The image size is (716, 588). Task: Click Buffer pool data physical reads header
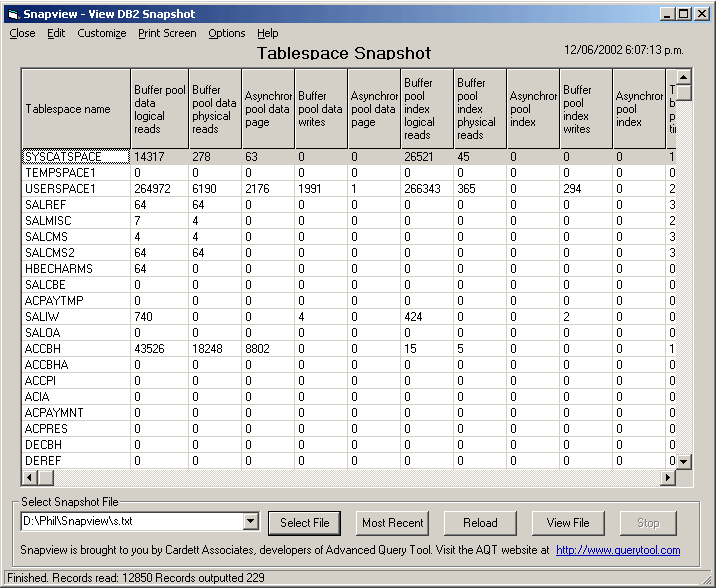tap(215, 109)
